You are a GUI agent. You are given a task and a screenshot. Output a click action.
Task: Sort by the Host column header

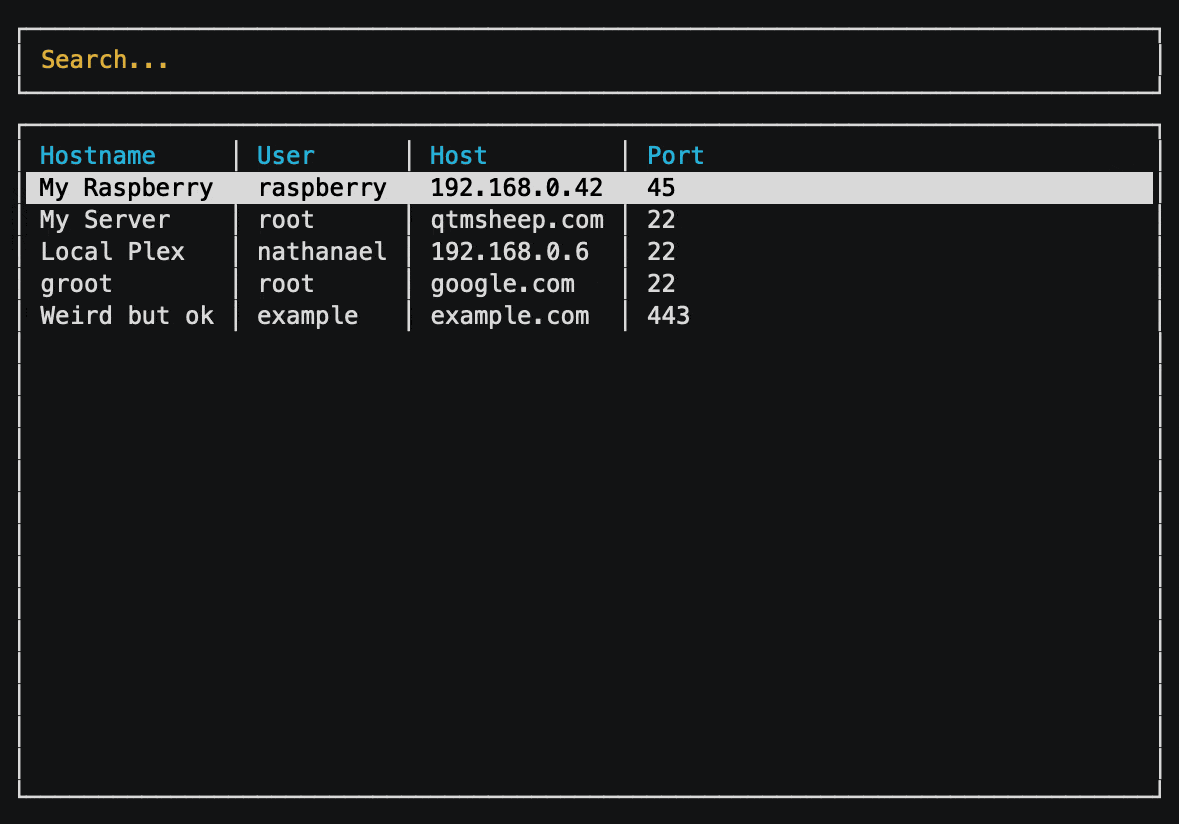[458, 155]
